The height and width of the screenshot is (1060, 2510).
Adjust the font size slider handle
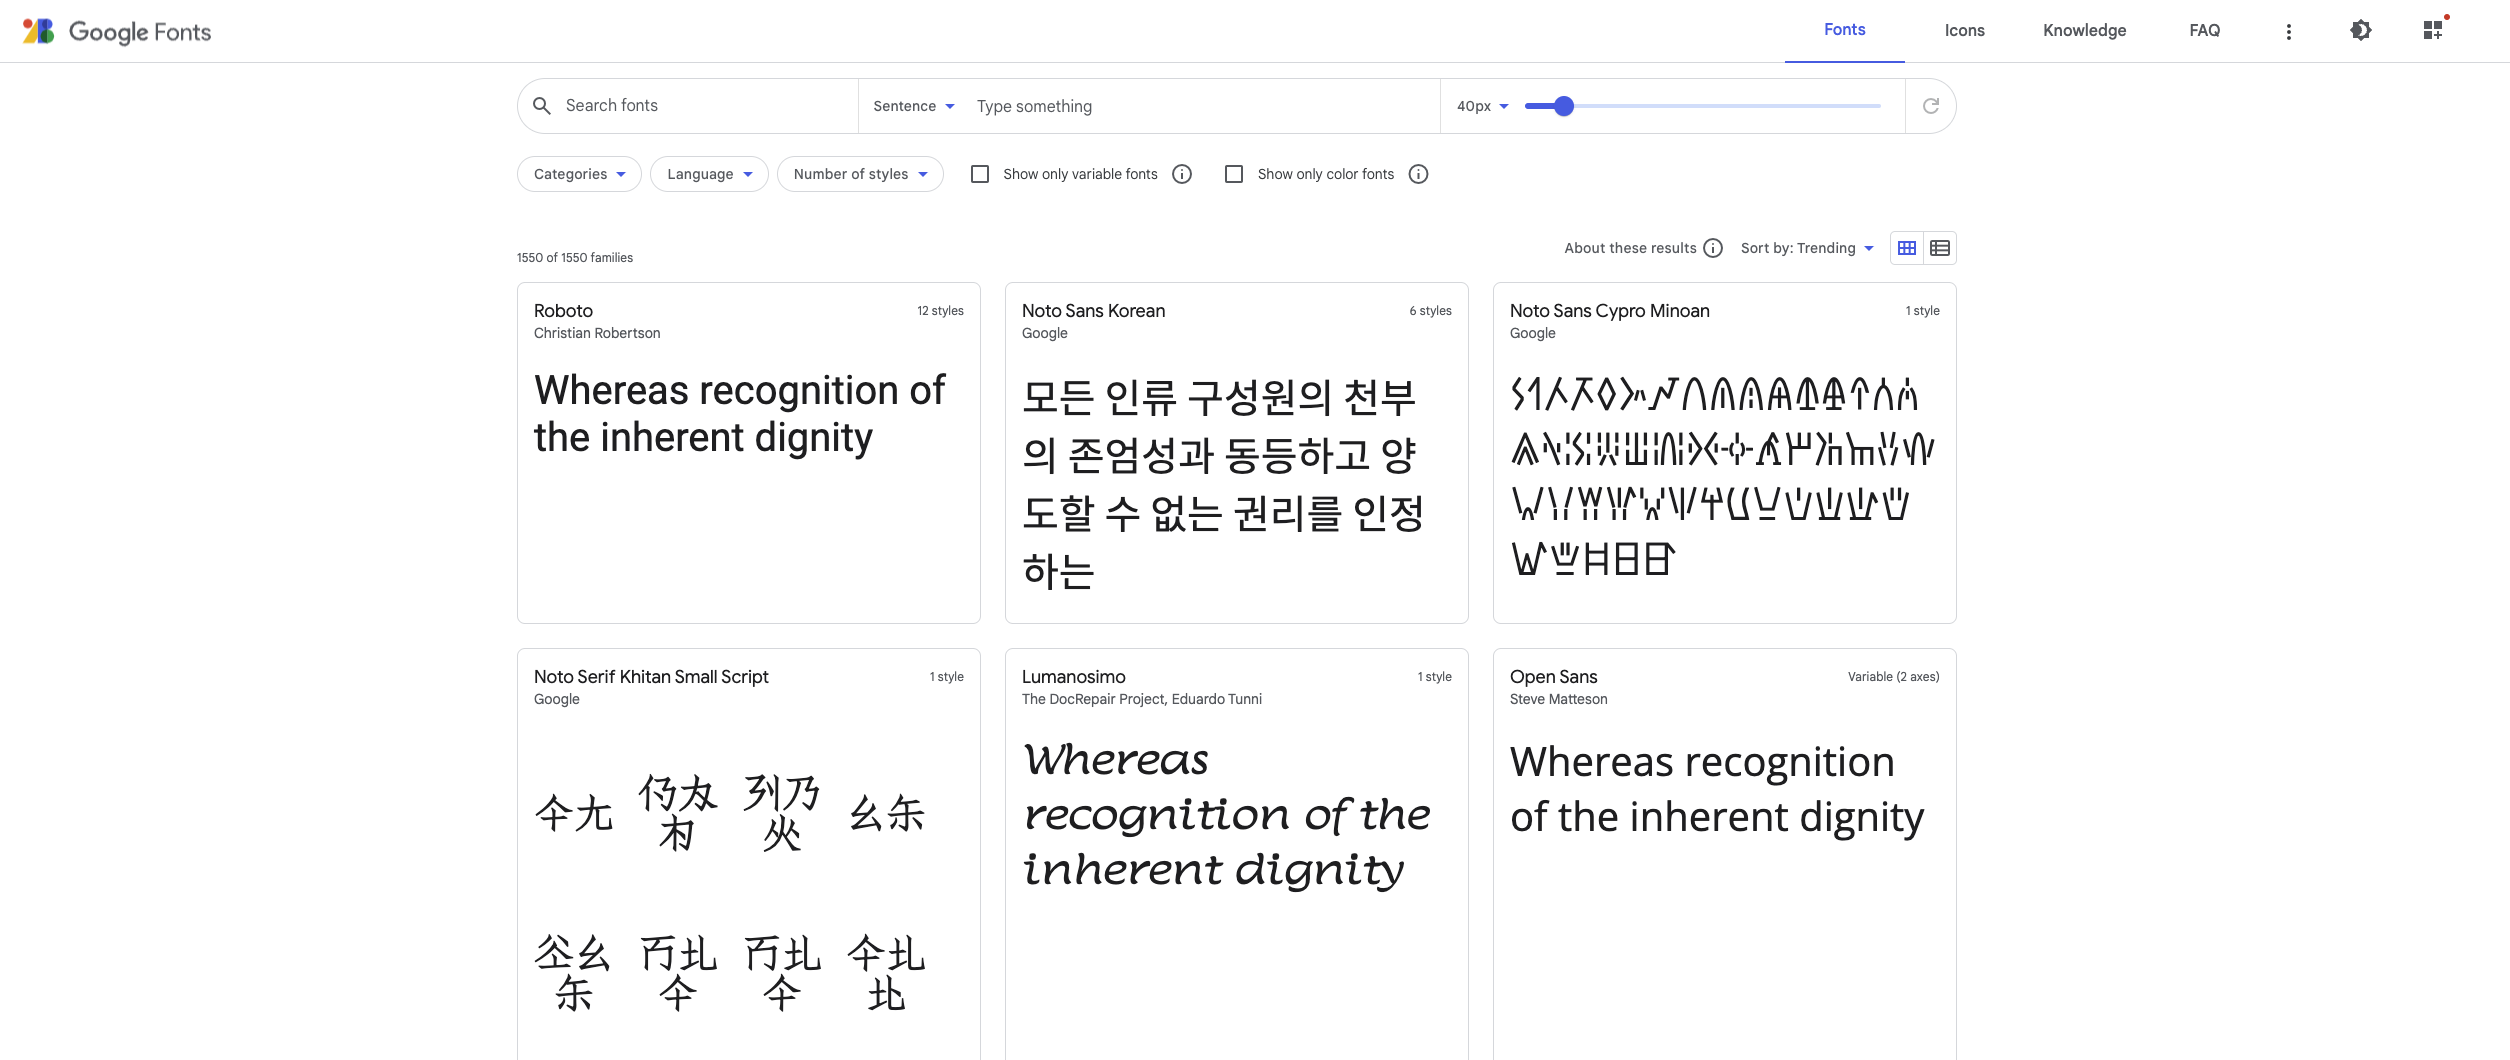(1564, 106)
